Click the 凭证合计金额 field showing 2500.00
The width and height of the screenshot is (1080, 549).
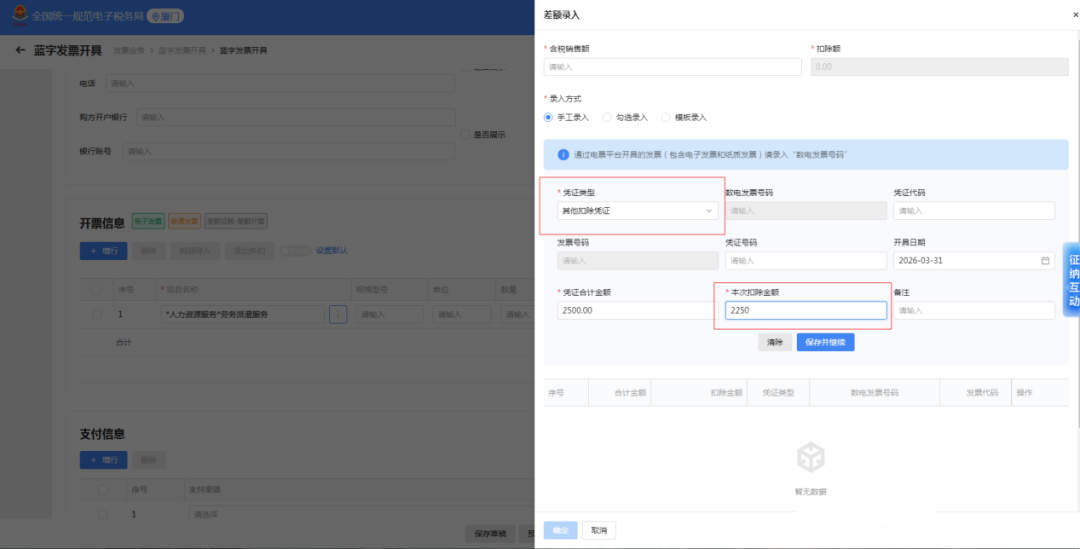tap(637, 311)
